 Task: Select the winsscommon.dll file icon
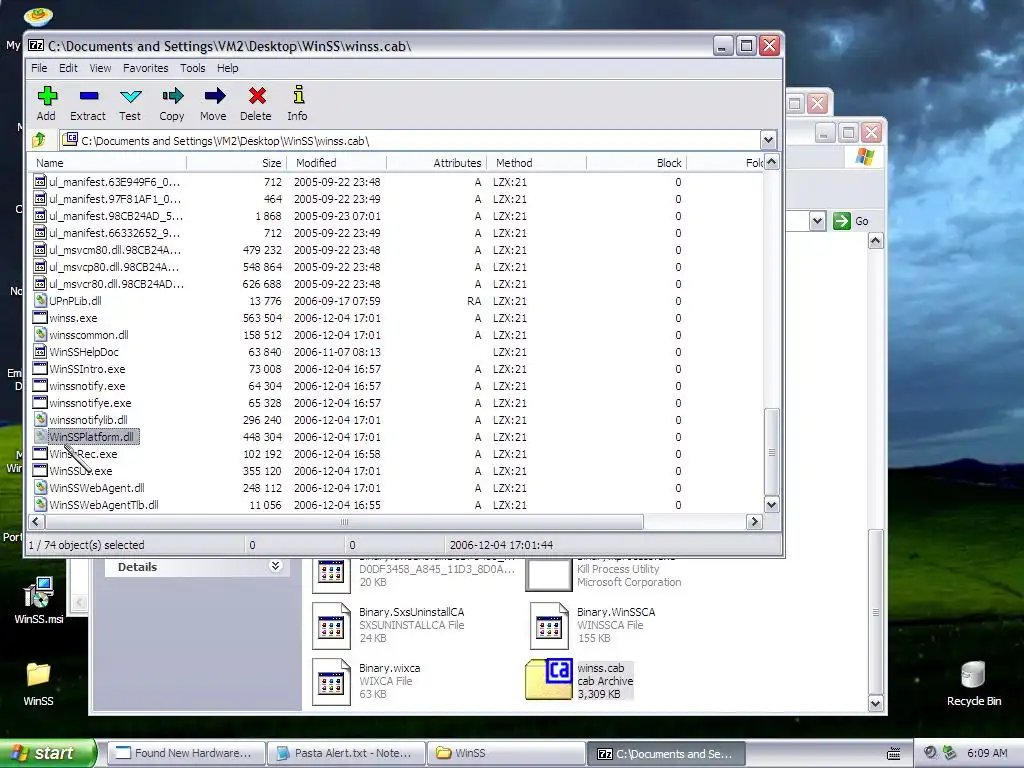click(x=40, y=335)
